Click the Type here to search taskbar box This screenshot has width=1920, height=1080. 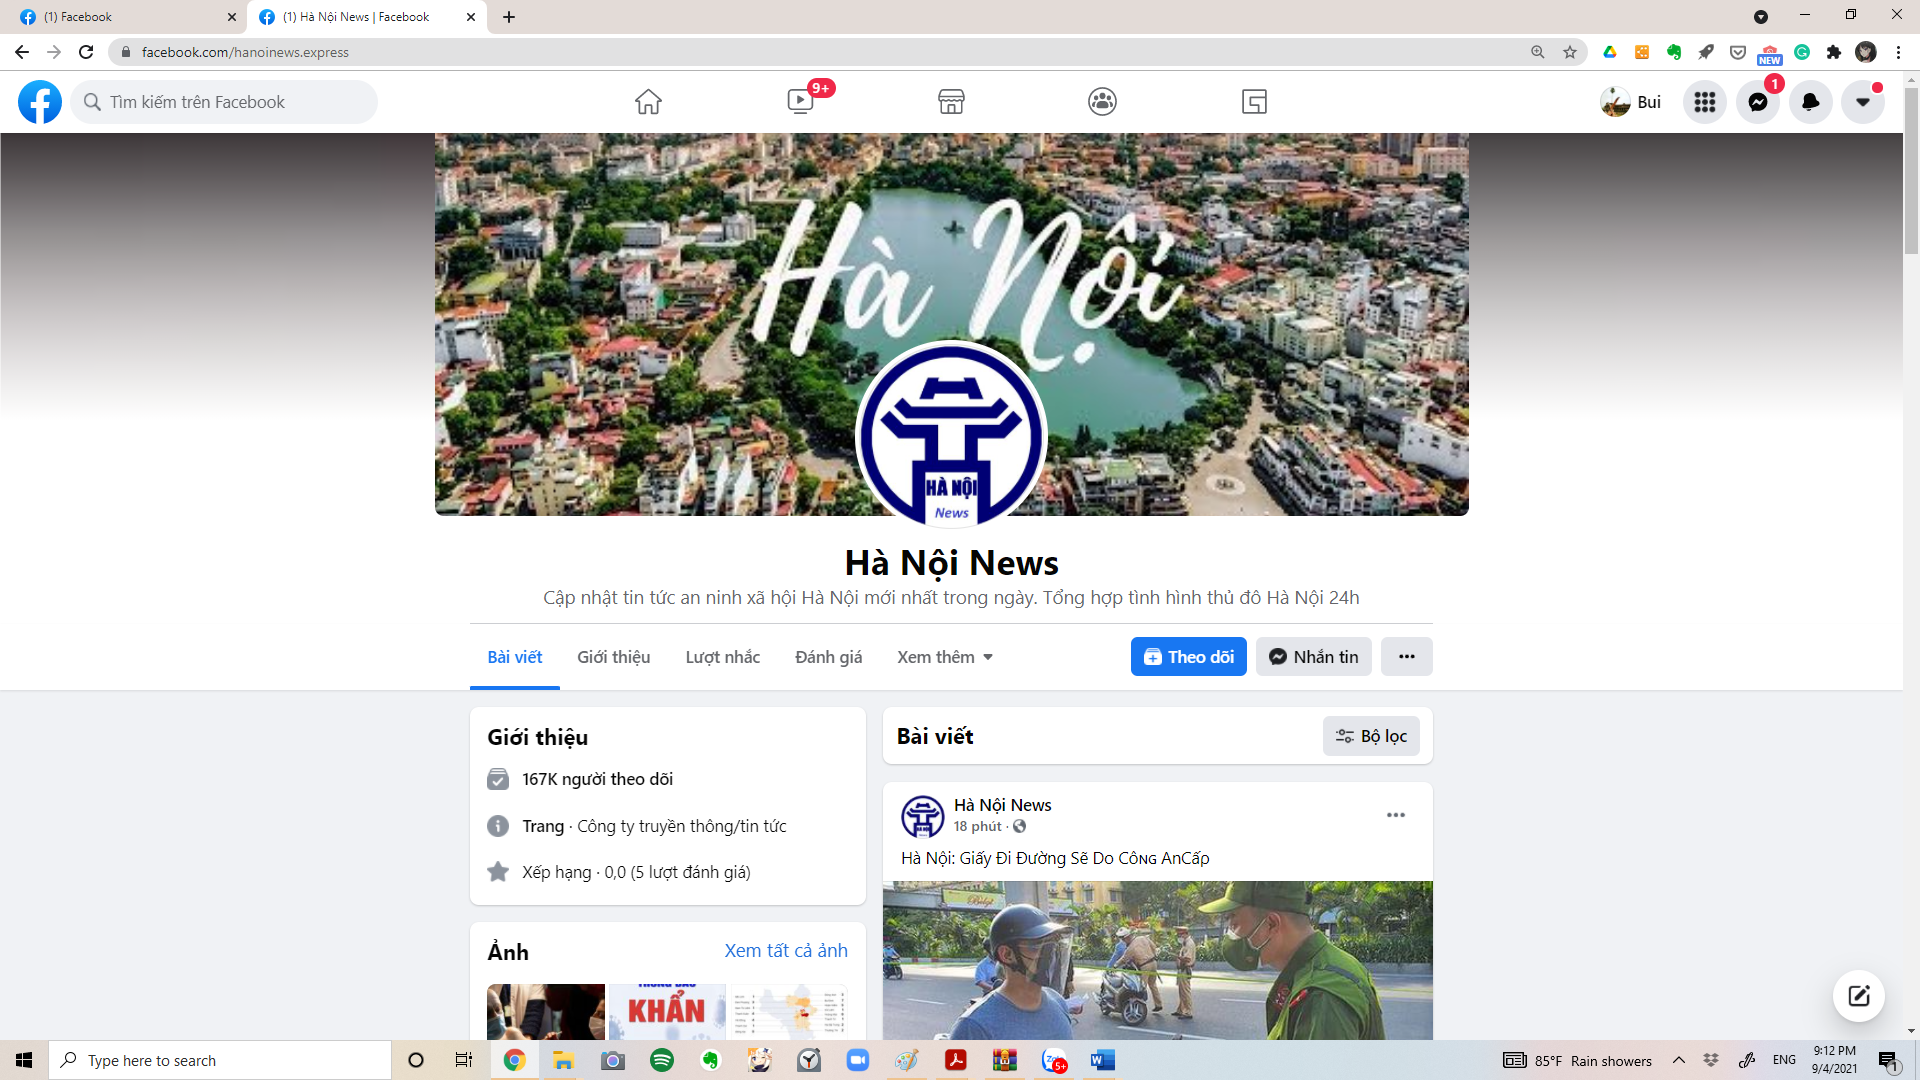point(220,1060)
